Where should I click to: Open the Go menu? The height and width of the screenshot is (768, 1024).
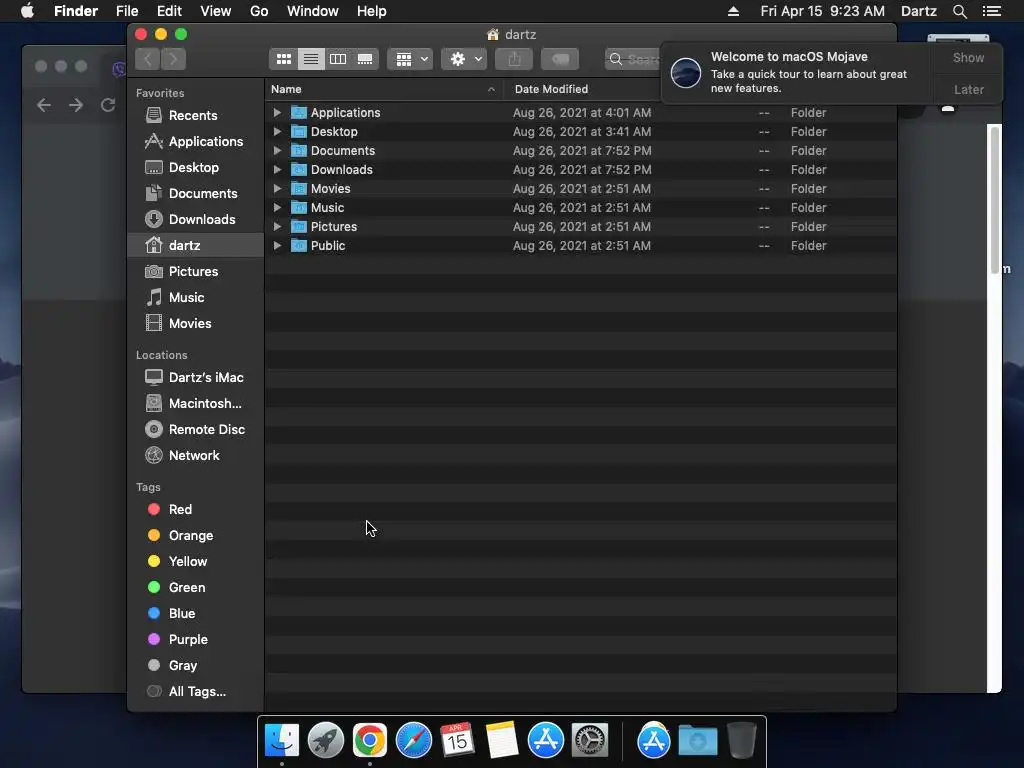tap(259, 11)
